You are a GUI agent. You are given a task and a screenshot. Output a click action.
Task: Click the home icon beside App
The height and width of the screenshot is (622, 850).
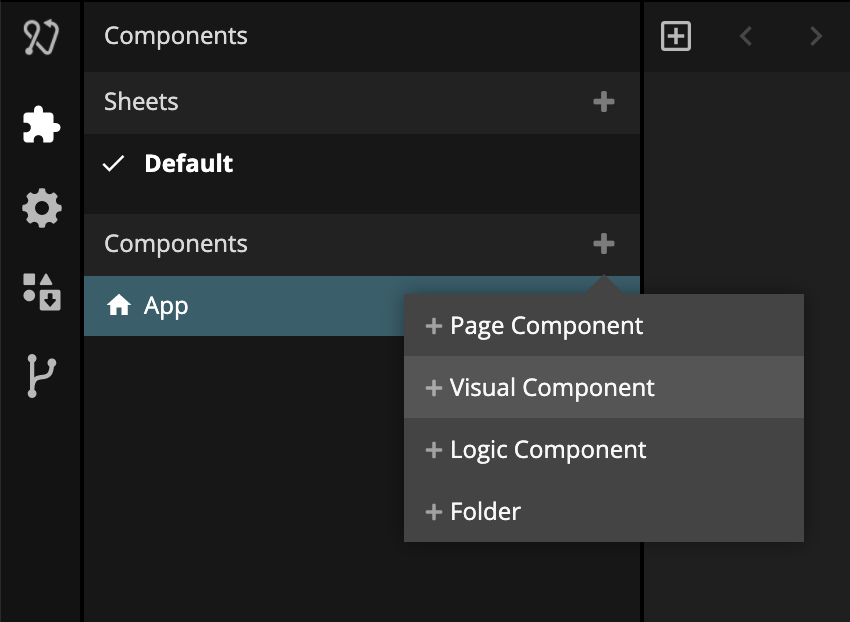coord(119,306)
